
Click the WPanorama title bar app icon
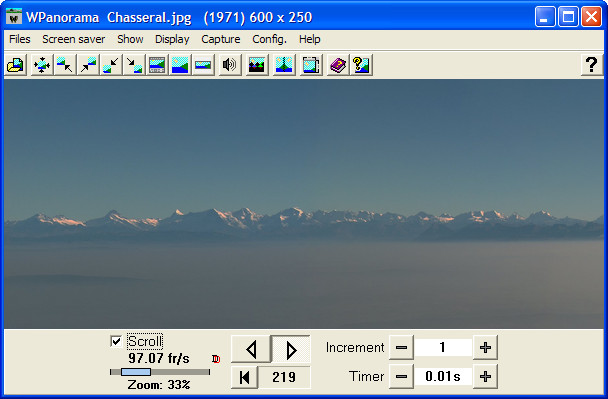[x=14, y=16]
